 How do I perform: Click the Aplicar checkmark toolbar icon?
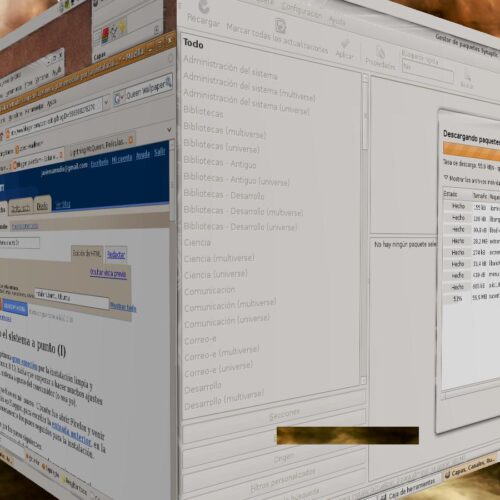click(345, 44)
